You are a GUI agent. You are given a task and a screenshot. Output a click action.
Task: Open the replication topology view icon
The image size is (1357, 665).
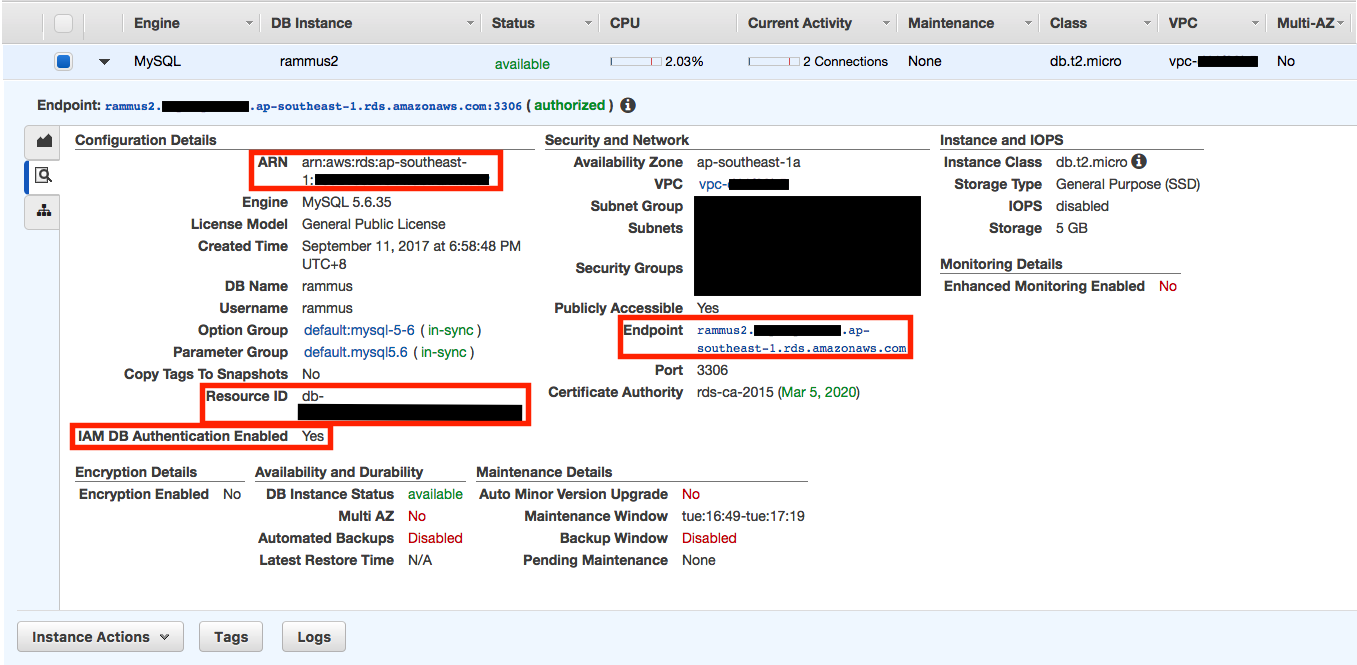coord(44,211)
